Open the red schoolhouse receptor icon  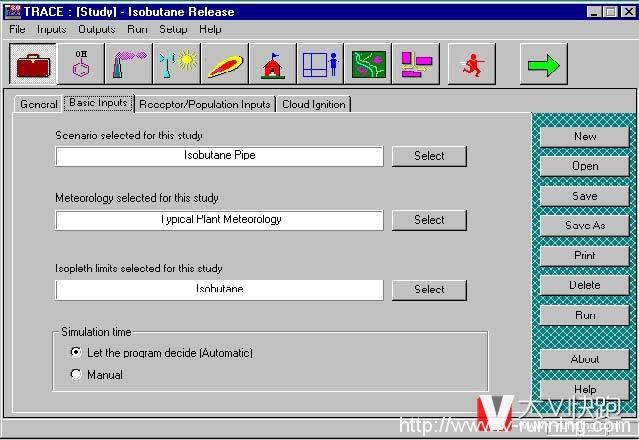[x=273, y=64]
